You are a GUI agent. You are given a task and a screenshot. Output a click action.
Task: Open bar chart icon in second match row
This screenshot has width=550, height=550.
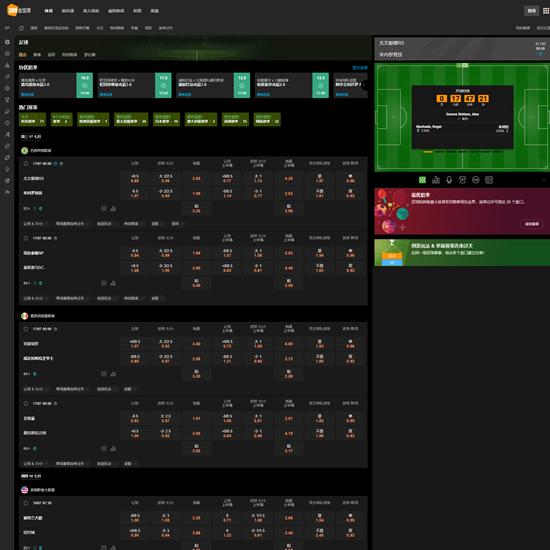tap(113, 283)
